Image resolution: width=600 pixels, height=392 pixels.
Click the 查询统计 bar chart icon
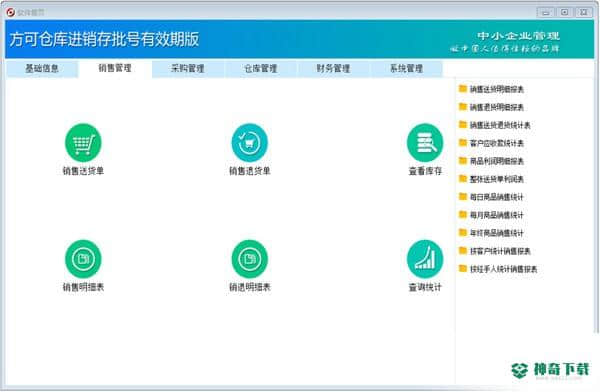coord(425,259)
